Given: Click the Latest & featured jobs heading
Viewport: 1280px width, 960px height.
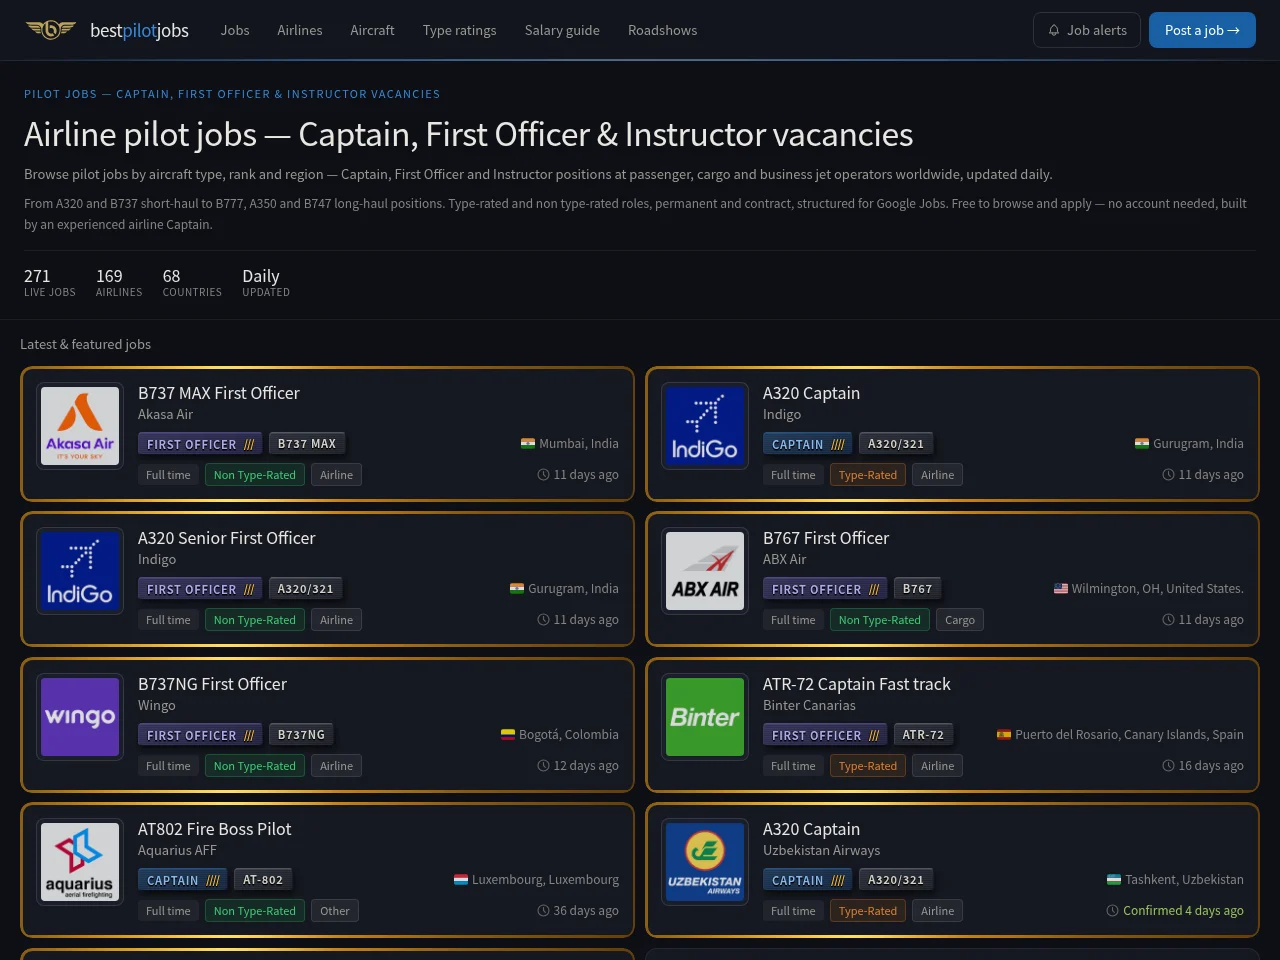Looking at the screenshot, I should [x=85, y=344].
